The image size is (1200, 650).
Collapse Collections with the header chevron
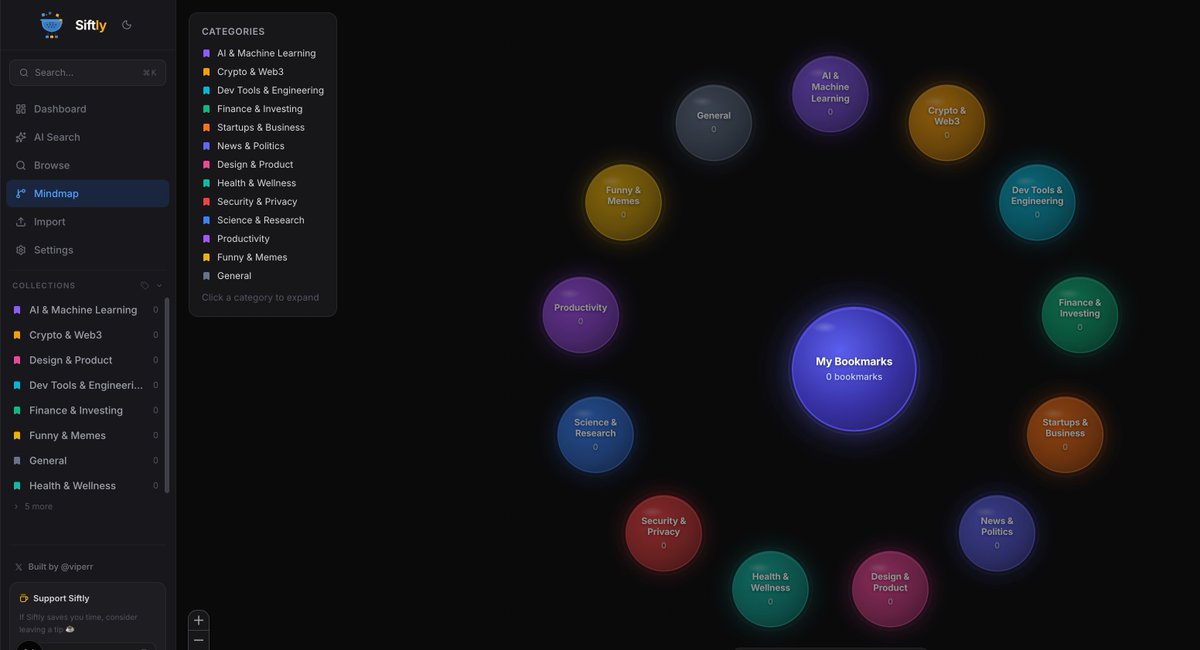(x=159, y=285)
